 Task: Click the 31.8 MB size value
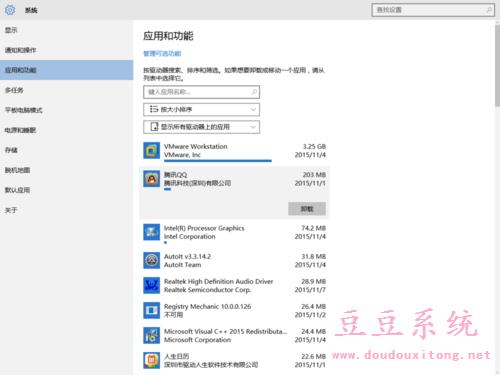(x=313, y=256)
